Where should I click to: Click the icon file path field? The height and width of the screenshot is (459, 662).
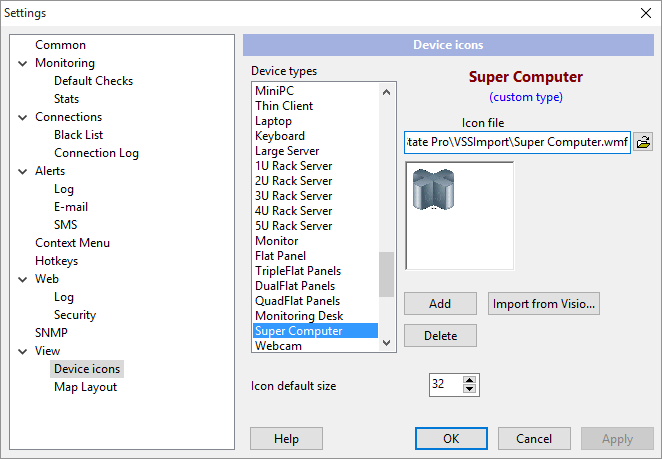point(517,142)
